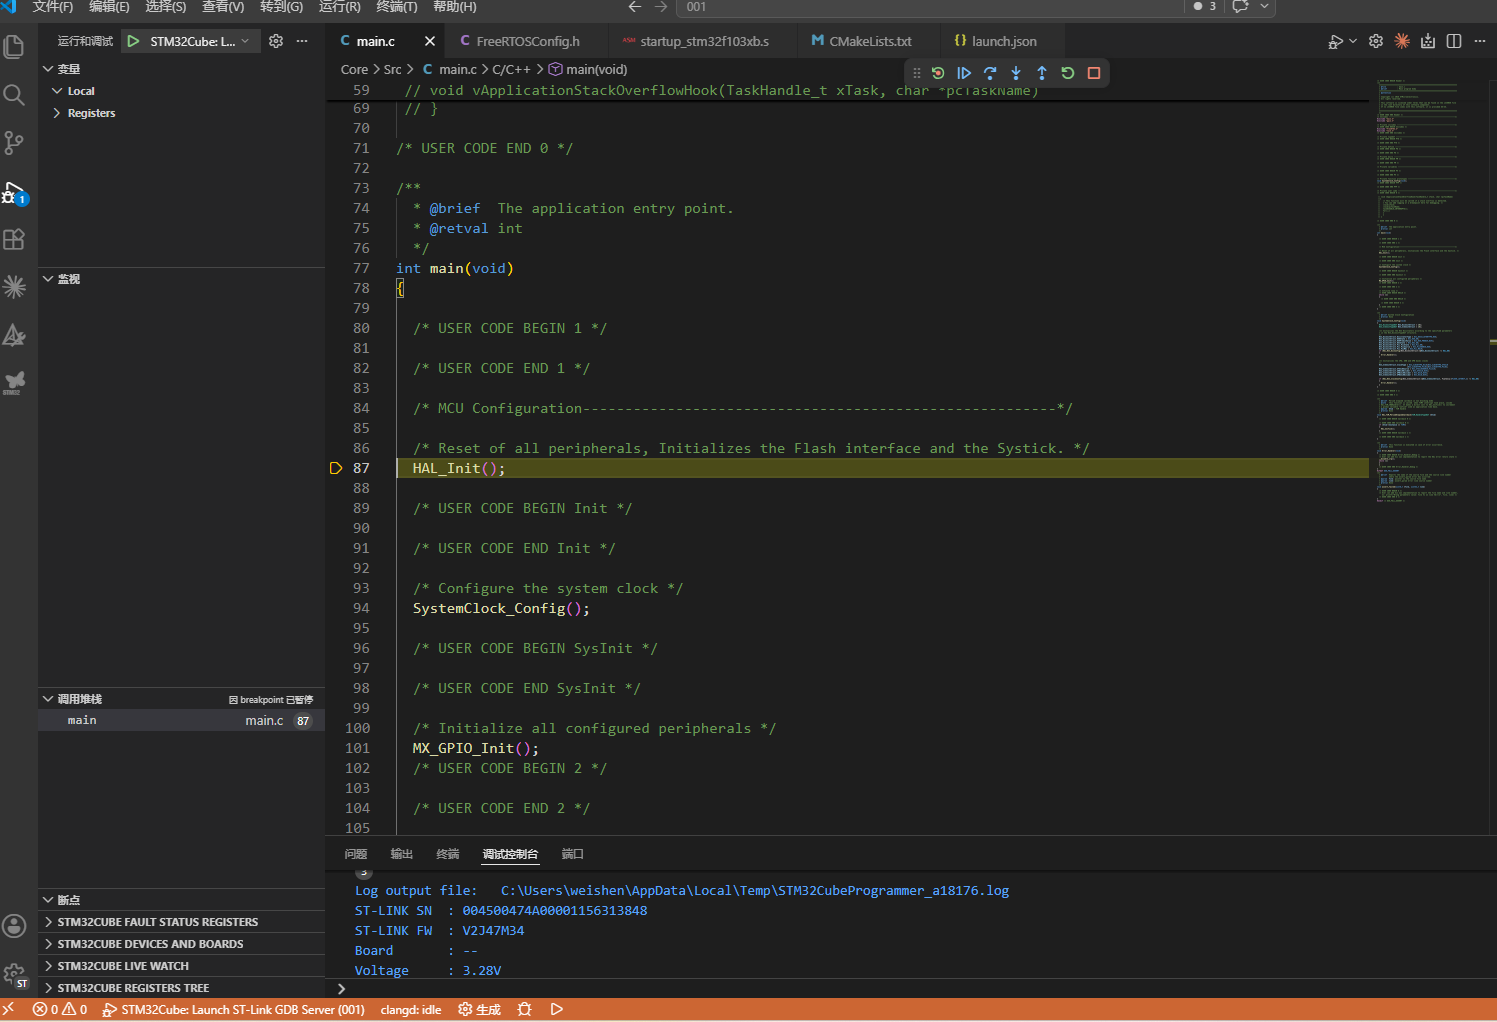The height and width of the screenshot is (1022, 1497).
Task: Click the editor debug-run icon
Action: tap(1335, 41)
